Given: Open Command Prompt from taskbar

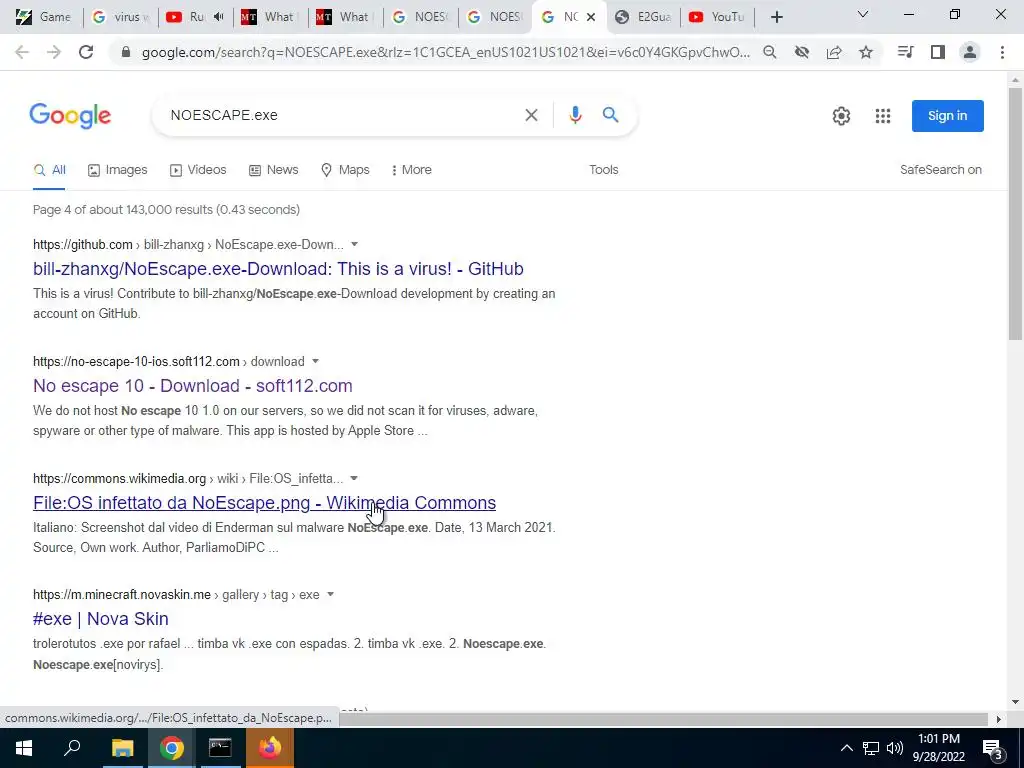Looking at the screenshot, I should [x=220, y=748].
